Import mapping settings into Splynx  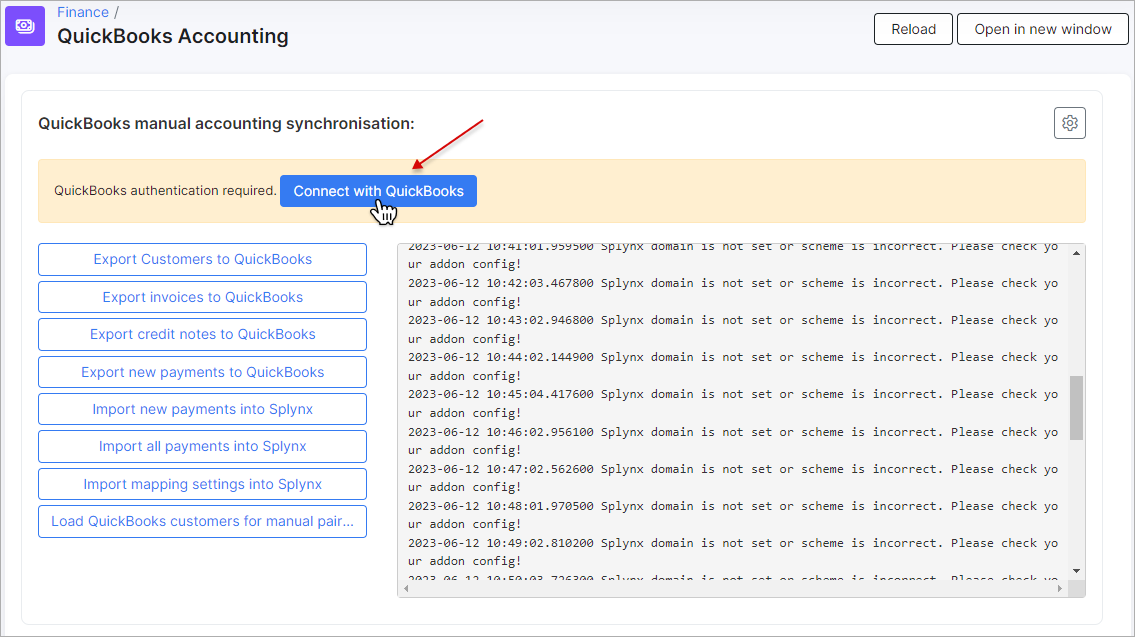point(203,484)
